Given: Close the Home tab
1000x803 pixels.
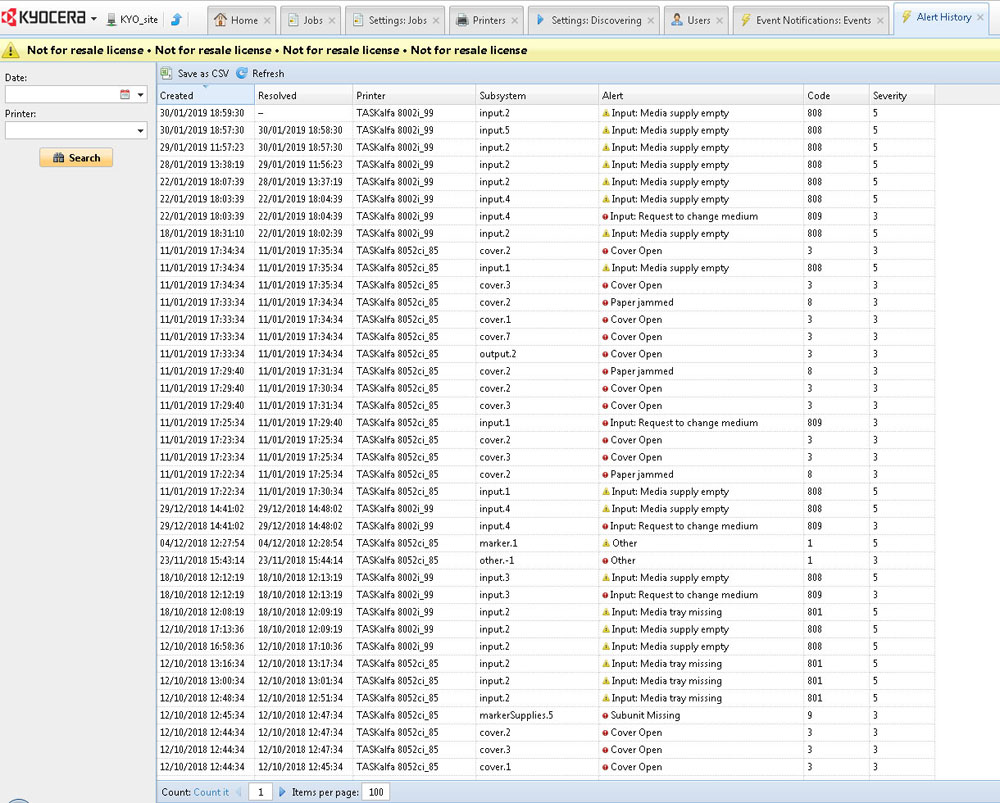Looking at the screenshot, I should [x=267, y=20].
